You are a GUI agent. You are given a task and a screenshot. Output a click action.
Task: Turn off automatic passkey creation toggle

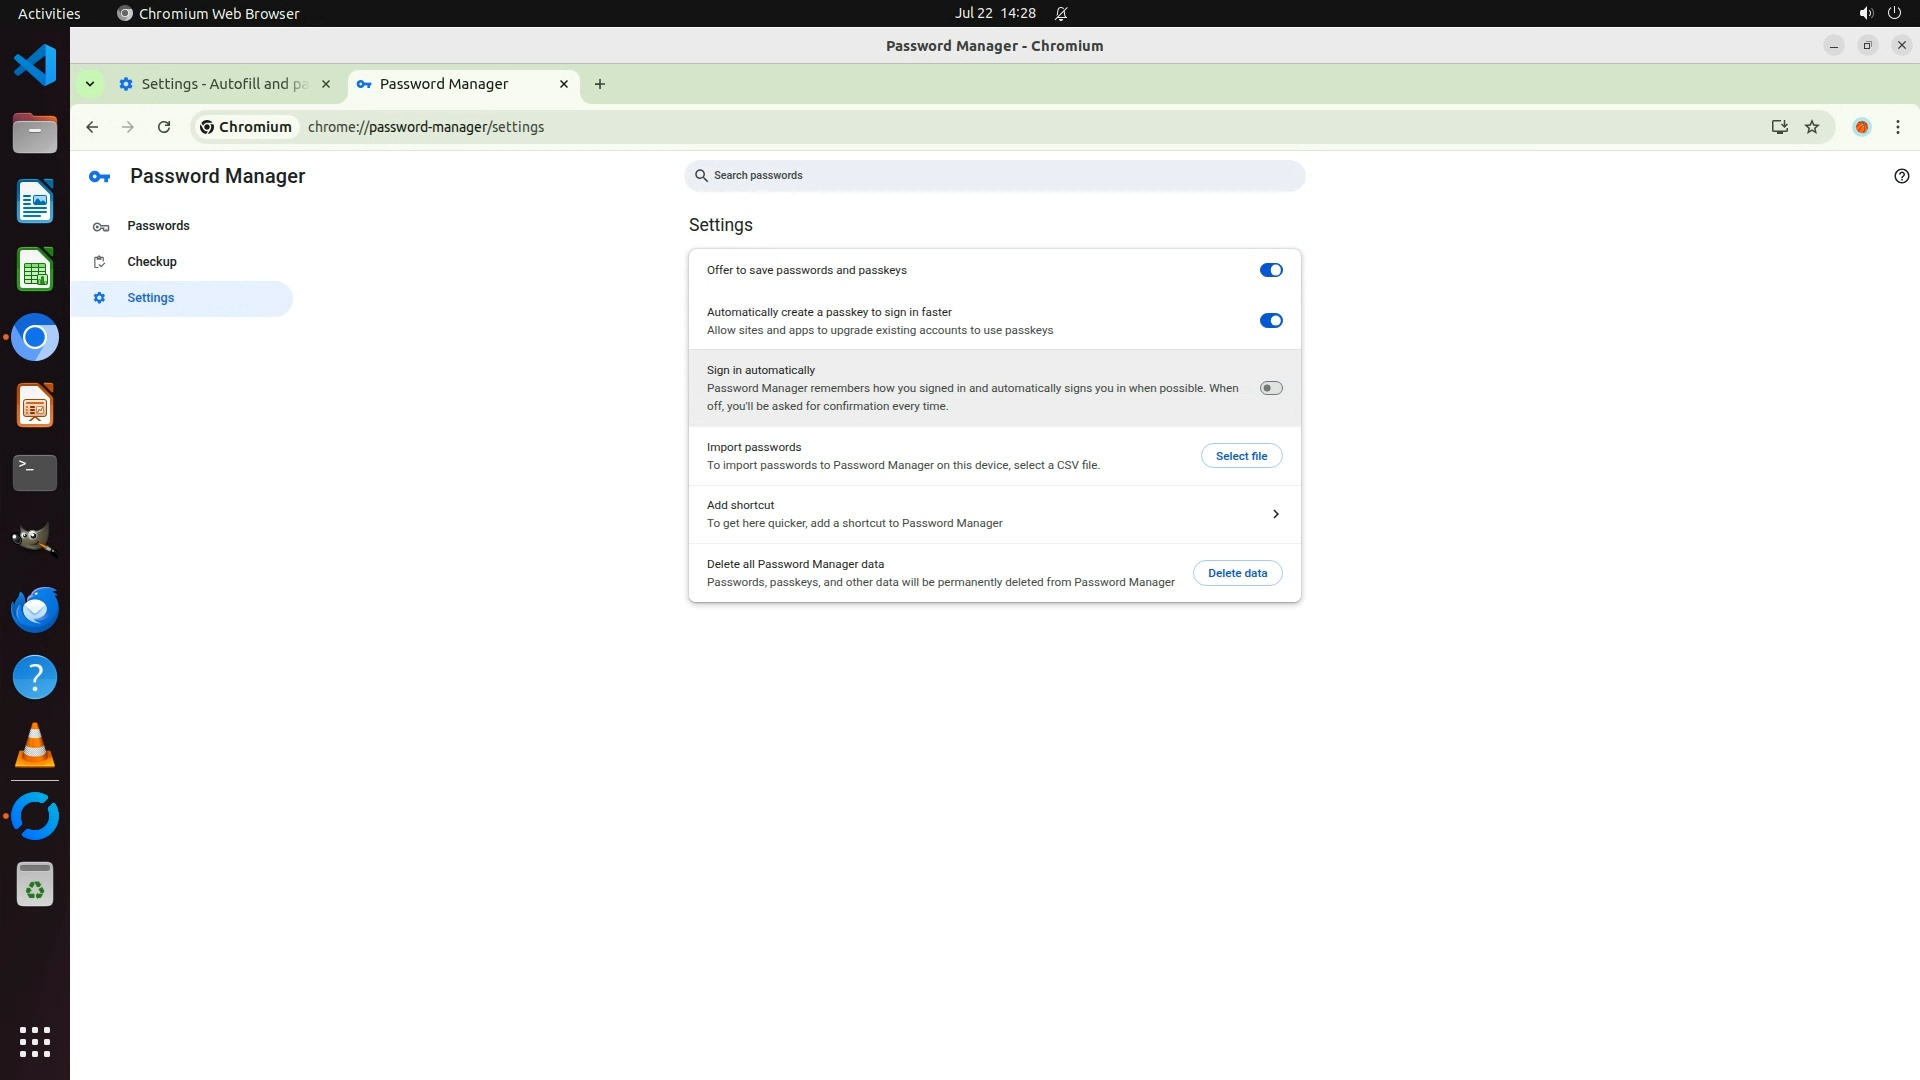[1270, 321]
